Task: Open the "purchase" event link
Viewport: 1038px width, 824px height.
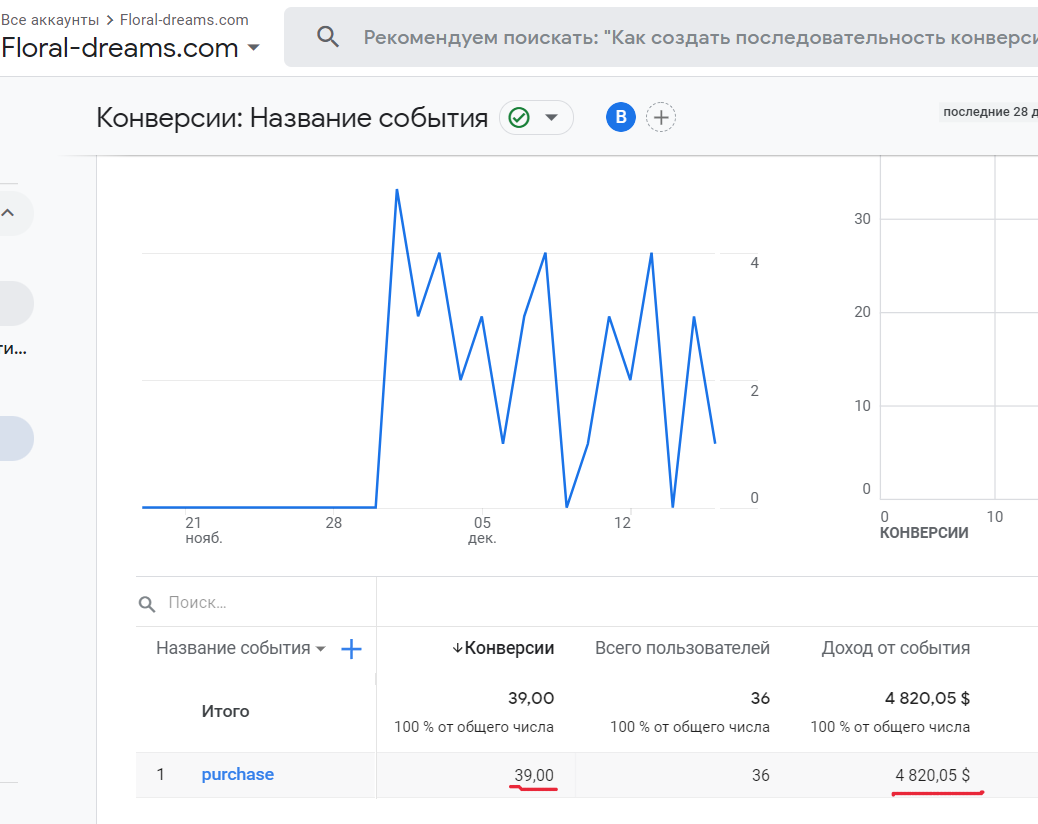Action: 237,774
